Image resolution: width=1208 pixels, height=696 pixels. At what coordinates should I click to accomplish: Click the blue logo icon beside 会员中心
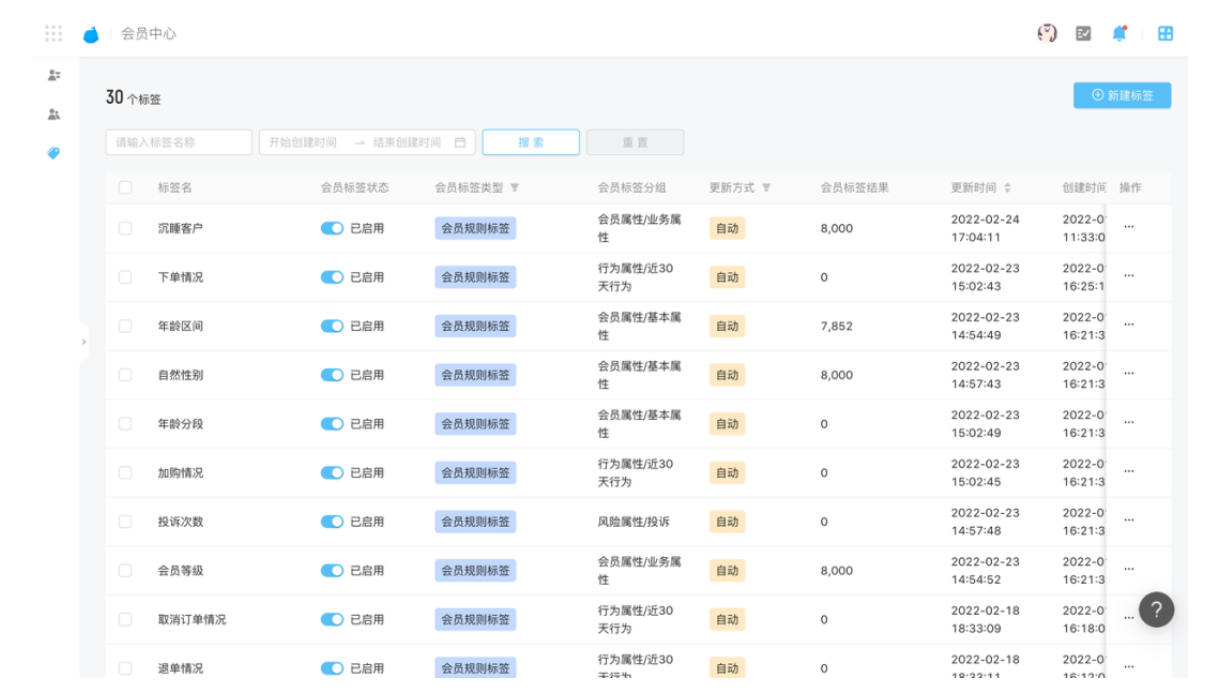pyautogui.click(x=91, y=35)
